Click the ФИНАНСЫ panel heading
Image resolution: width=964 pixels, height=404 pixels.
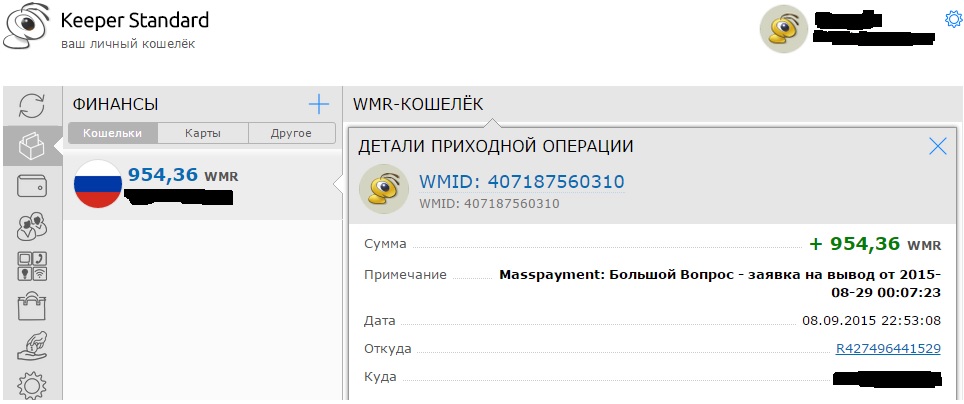pyautogui.click(x=116, y=105)
